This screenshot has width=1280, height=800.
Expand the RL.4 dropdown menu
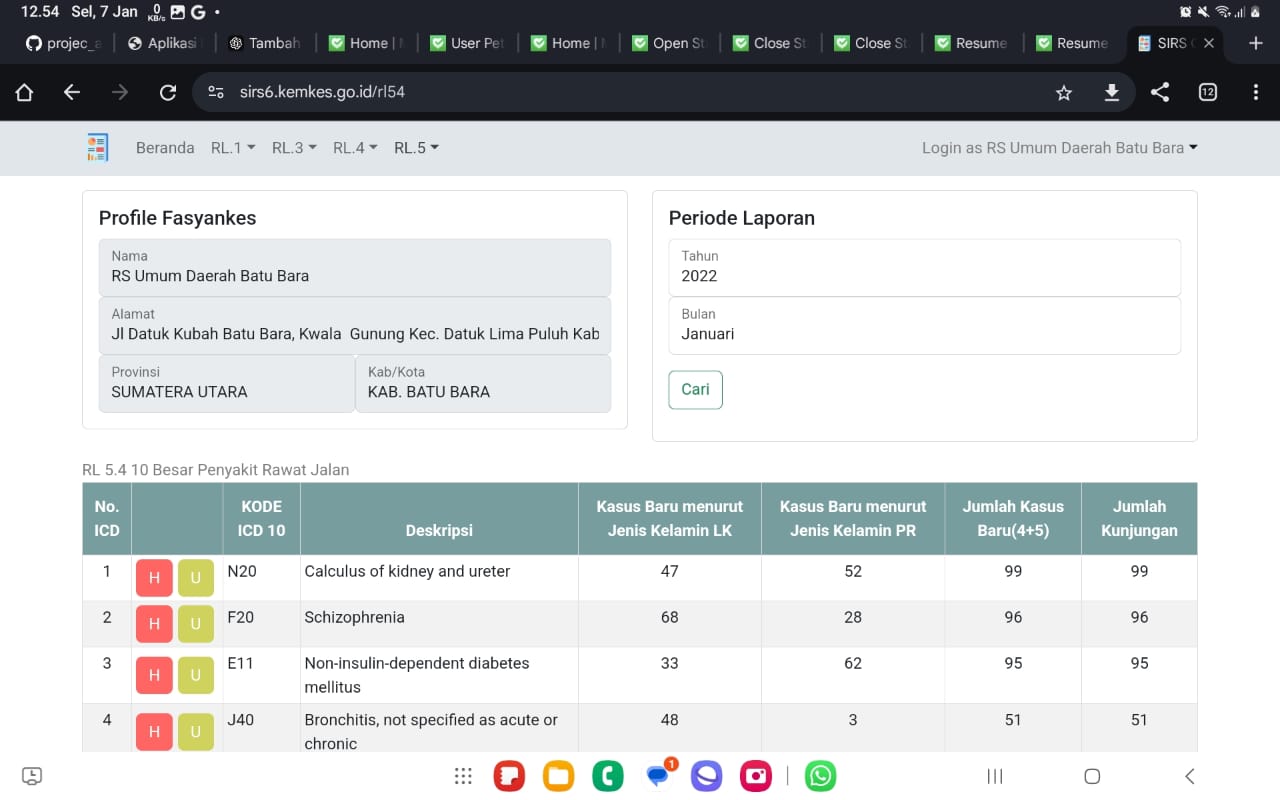click(355, 148)
